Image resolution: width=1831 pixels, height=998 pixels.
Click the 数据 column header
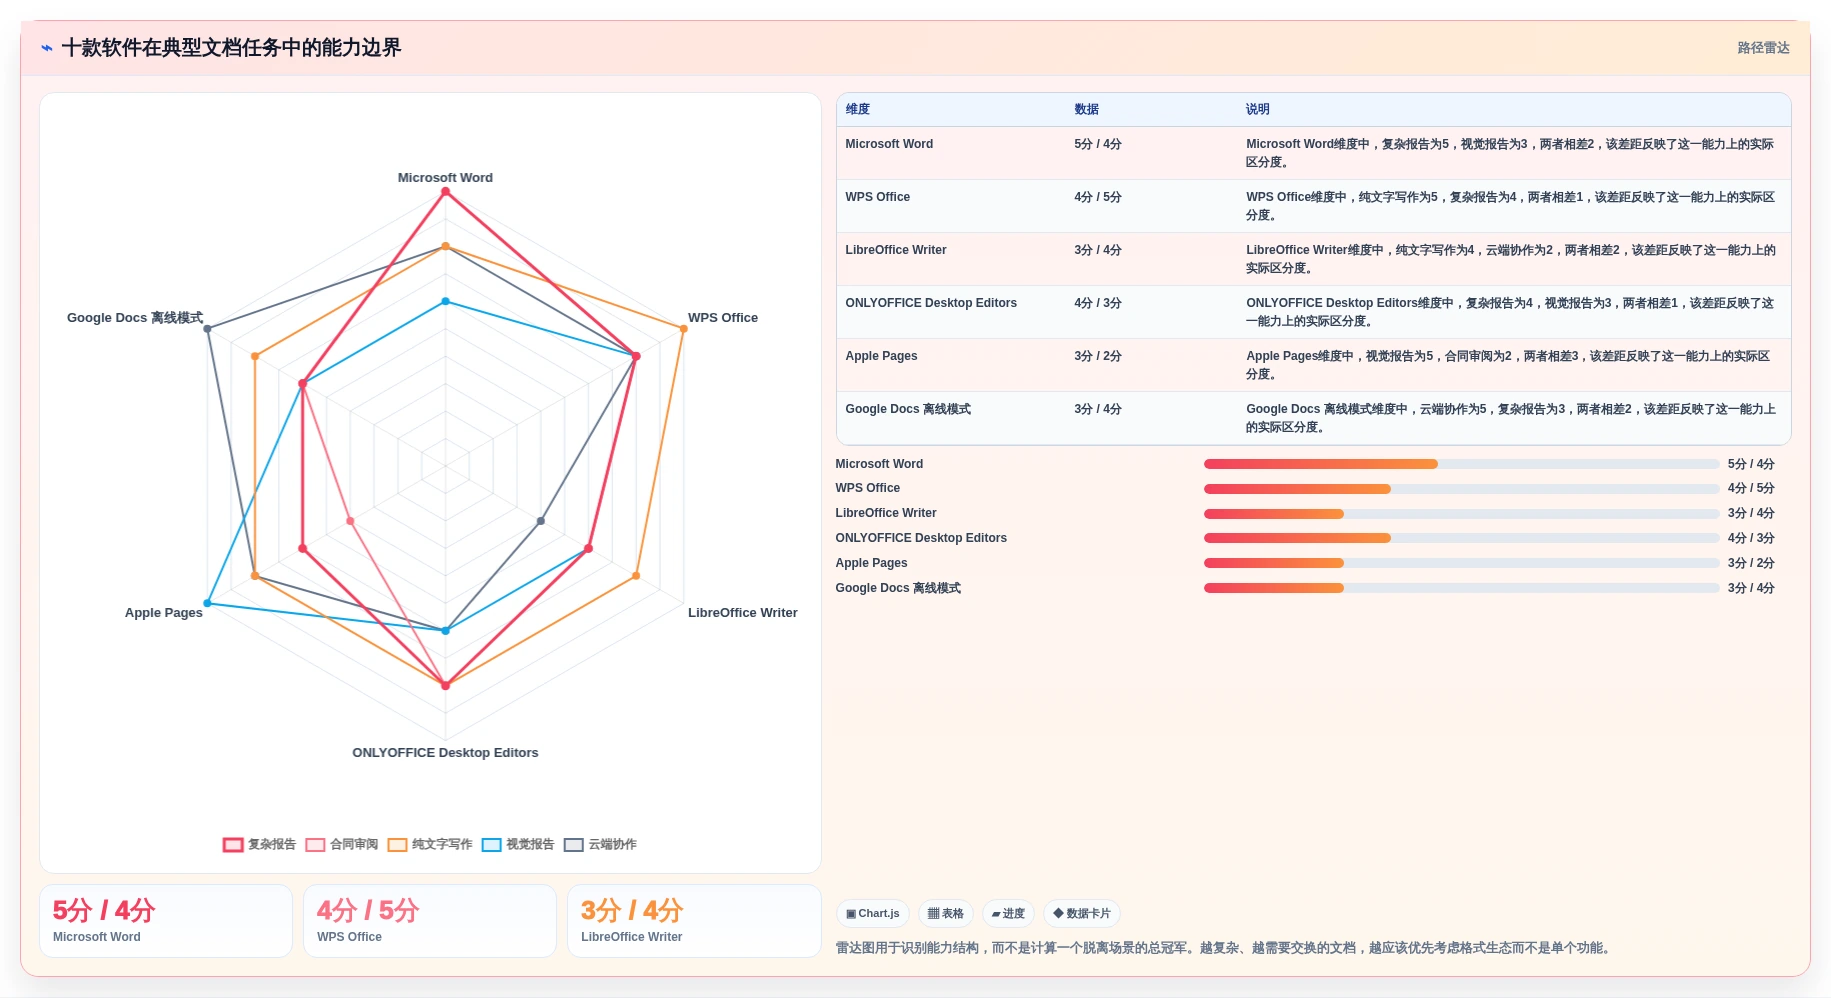(x=1087, y=109)
